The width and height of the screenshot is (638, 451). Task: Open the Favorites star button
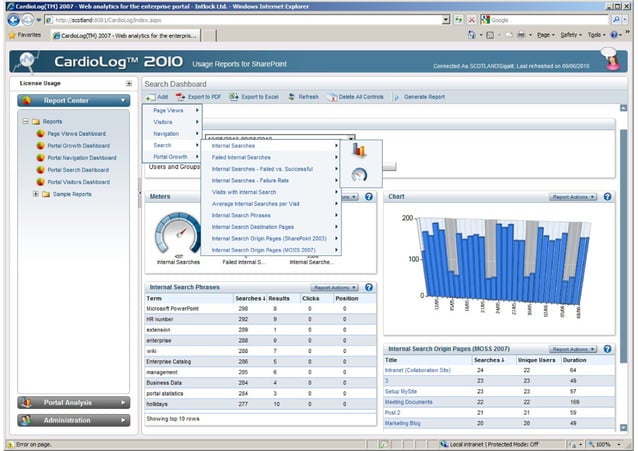point(25,35)
